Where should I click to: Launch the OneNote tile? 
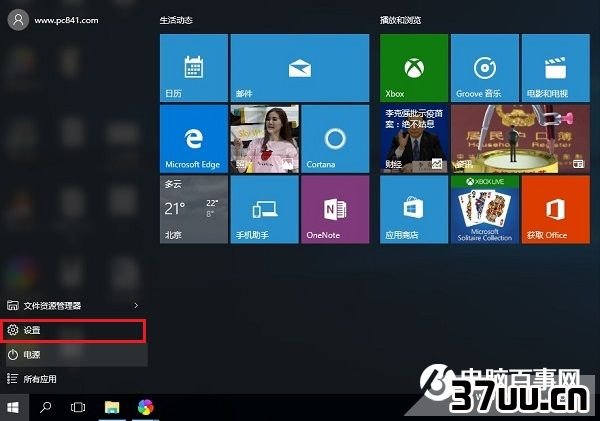335,210
